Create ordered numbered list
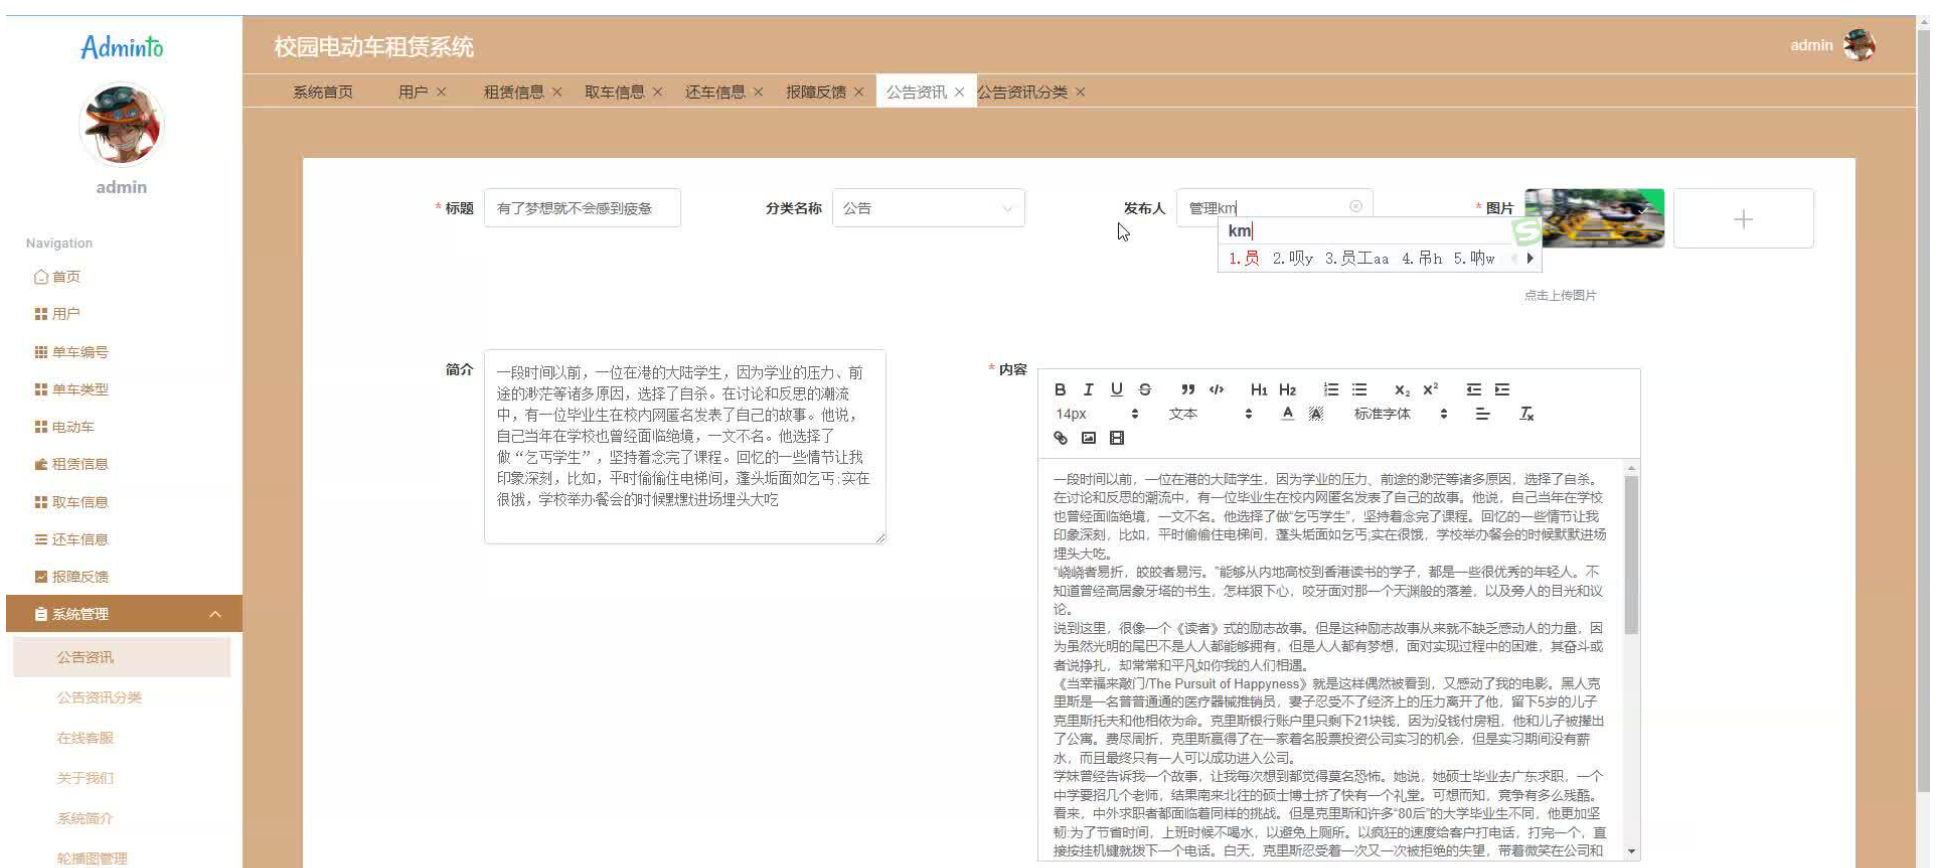This screenshot has height=868, width=1942. [x=1331, y=390]
